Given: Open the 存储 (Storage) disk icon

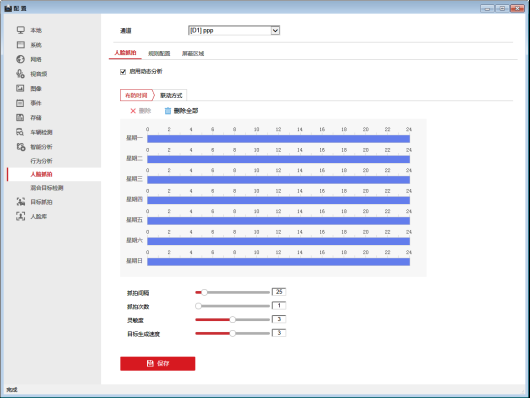Looking at the screenshot, I should (x=20, y=117).
